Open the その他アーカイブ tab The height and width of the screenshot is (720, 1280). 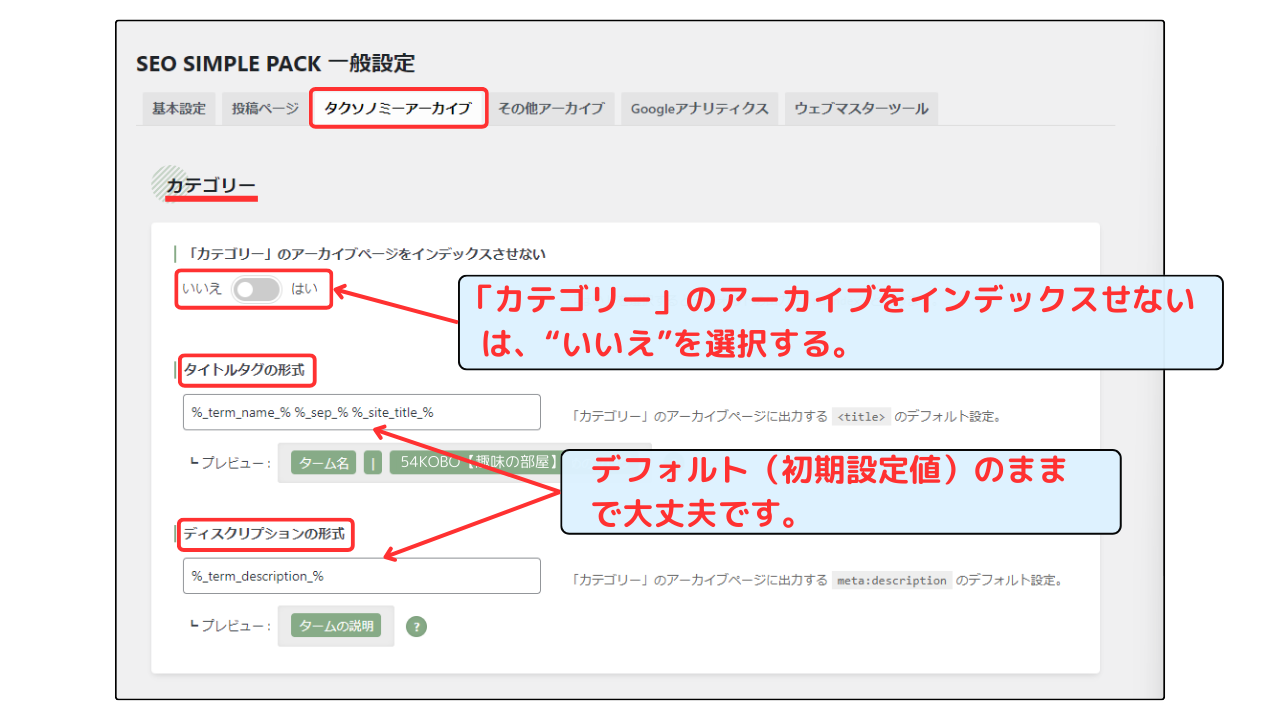(x=551, y=109)
